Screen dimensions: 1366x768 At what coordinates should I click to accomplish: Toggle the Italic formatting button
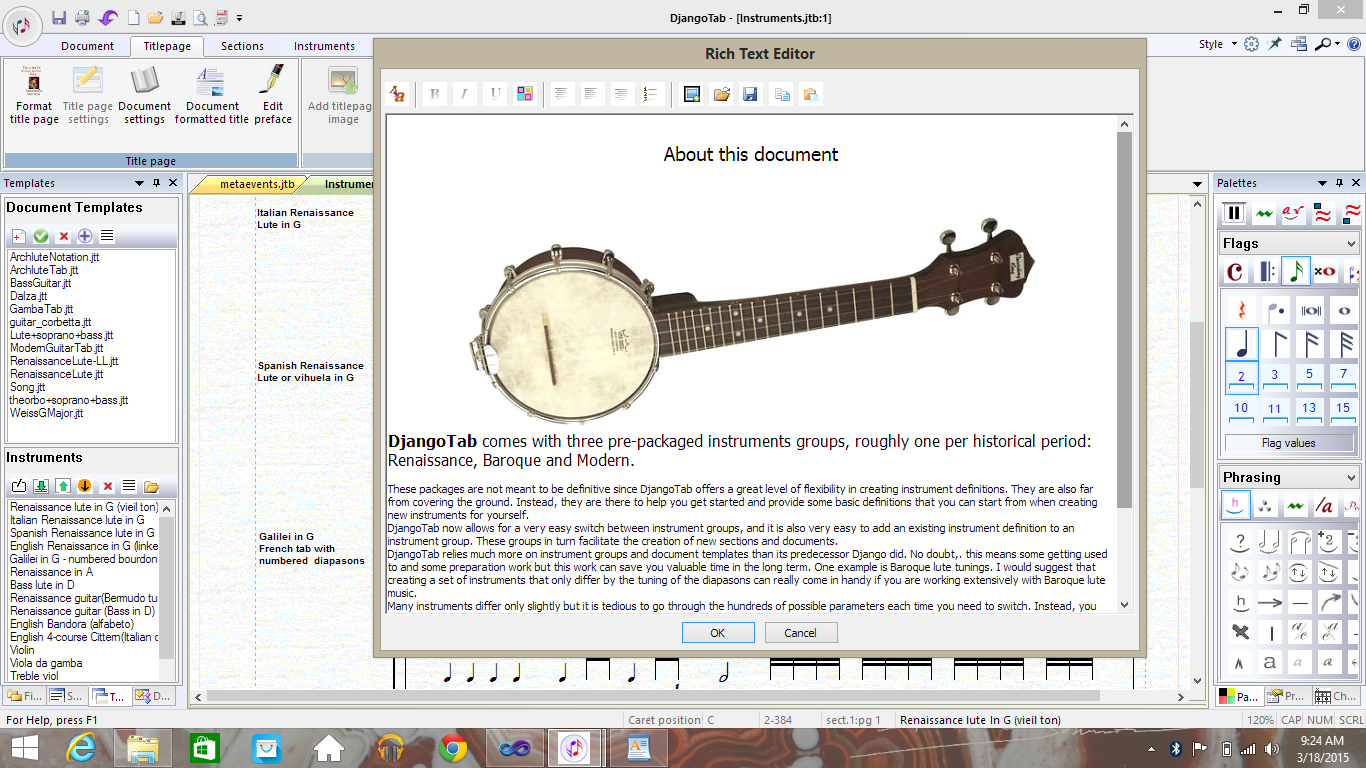464,94
